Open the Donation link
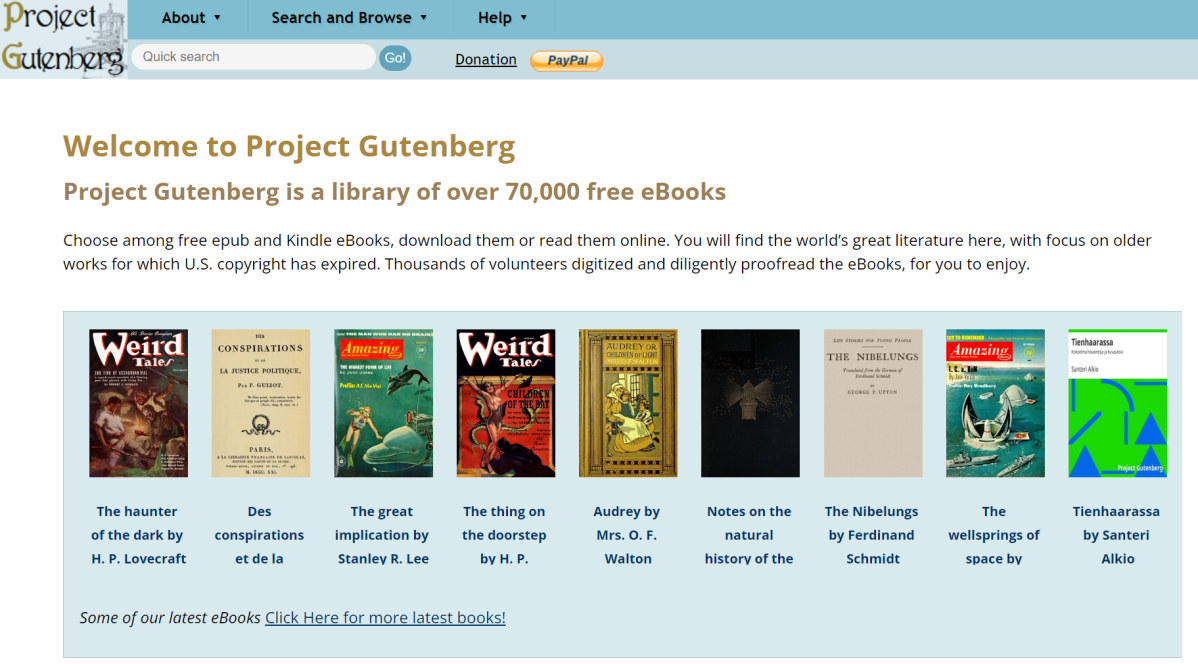Image resolution: width=1198 pixels, height=664 pixels. click(486, 59)
